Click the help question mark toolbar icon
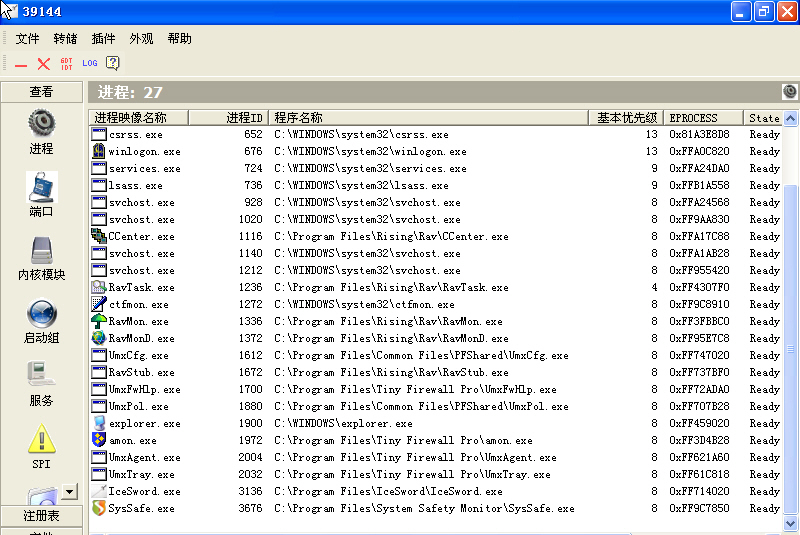This screenshot has width=800, height=535. click(112, 63)
